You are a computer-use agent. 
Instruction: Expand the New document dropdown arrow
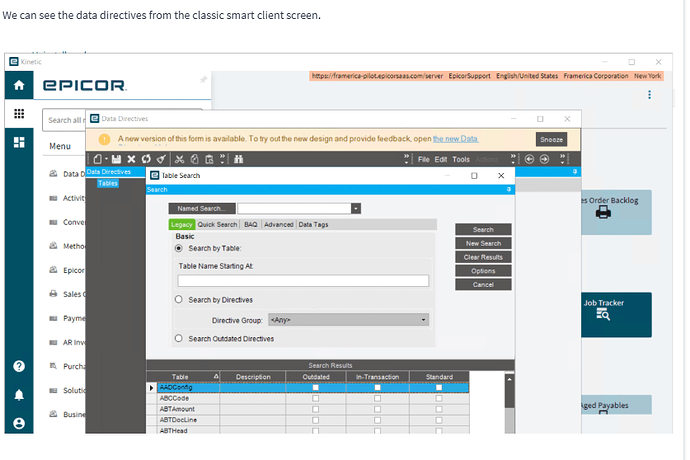pos(106,159)
